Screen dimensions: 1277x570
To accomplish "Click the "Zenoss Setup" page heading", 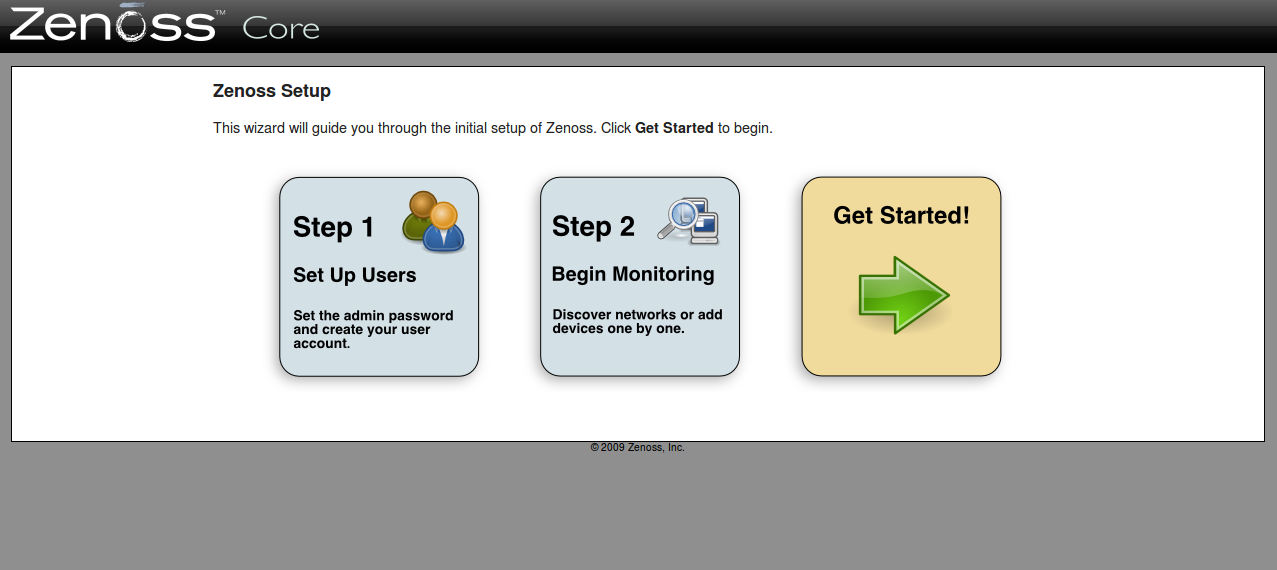I will (x=272, y=91).
